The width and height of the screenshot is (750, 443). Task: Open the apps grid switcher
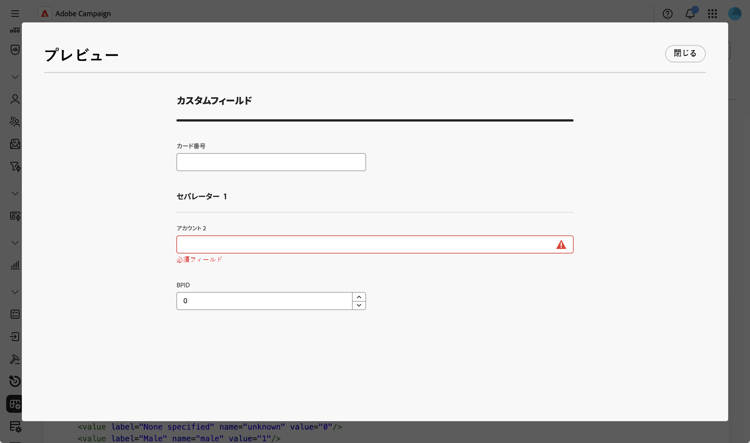[x=712, y=14]
